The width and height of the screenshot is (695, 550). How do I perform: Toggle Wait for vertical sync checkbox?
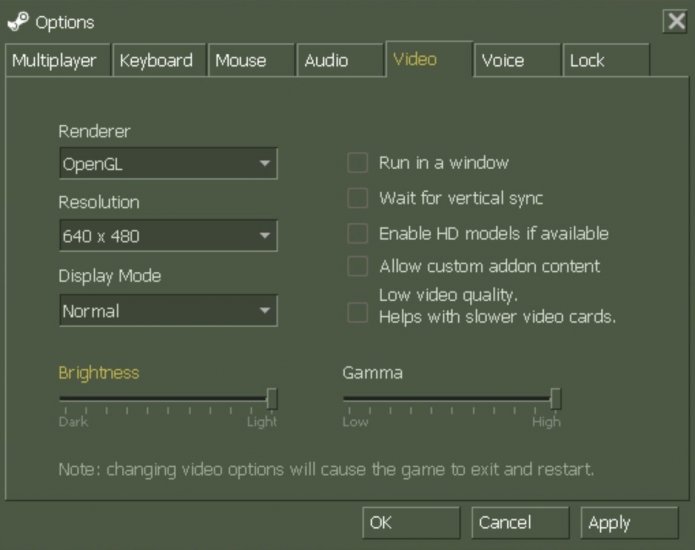coord(357,198)
